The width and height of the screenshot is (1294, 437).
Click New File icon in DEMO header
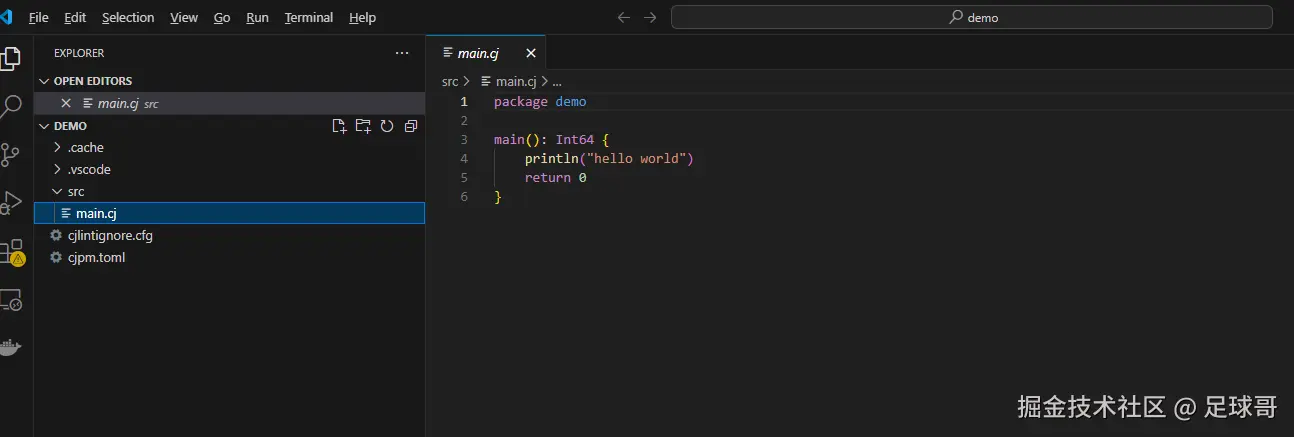pyautogui.click(x=339, y=126)
